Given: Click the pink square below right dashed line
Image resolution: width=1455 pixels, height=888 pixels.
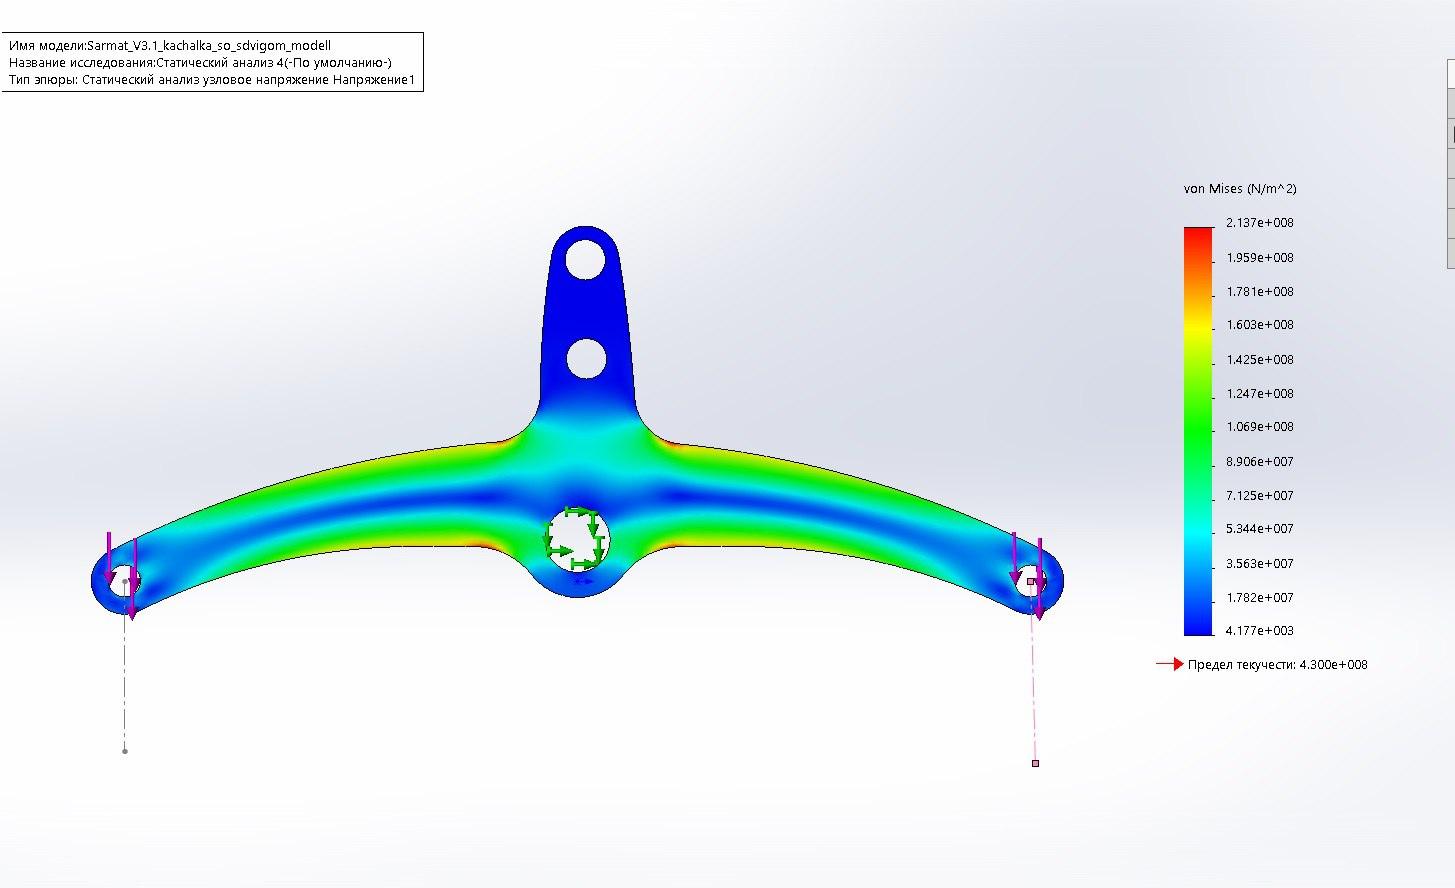Looking at the screenshot, I should 1035,763.
